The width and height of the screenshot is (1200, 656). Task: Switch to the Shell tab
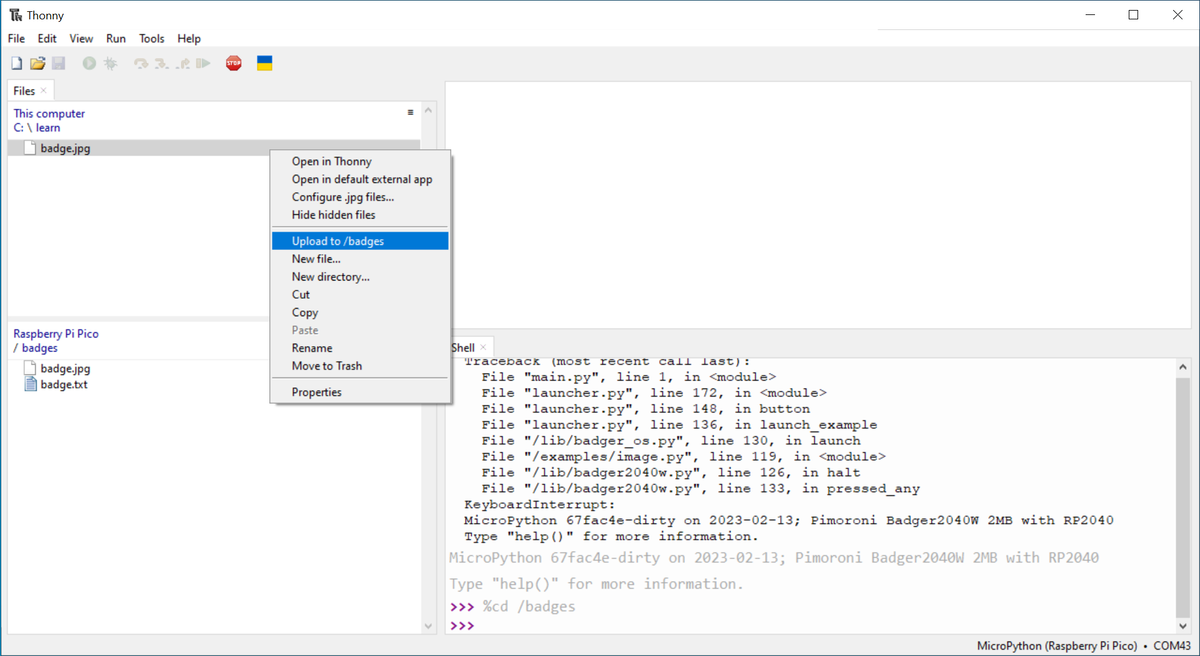464,347
